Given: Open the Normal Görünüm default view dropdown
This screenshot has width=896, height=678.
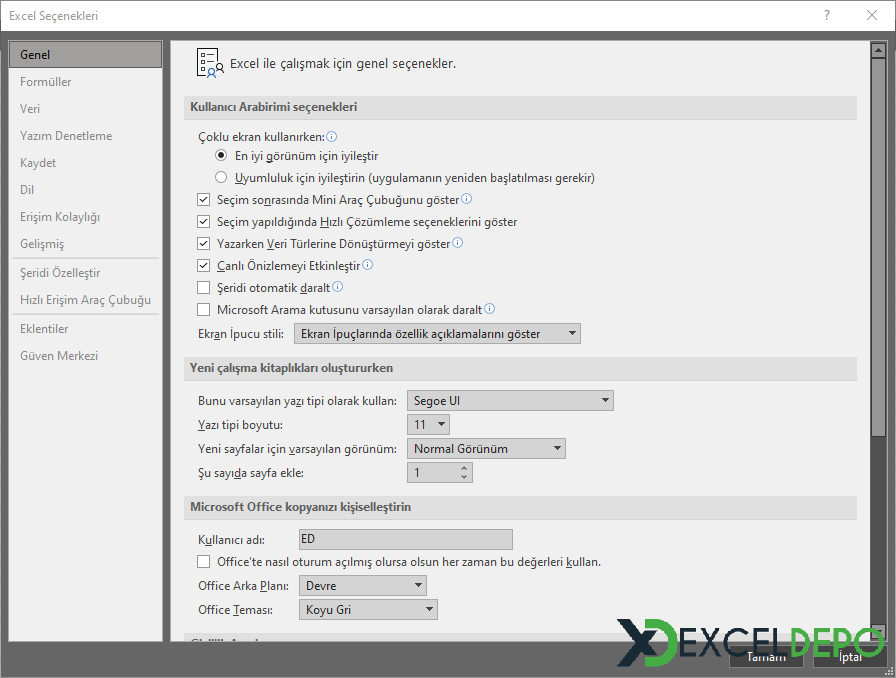Looking at the screenshot, I should (486, 449).
